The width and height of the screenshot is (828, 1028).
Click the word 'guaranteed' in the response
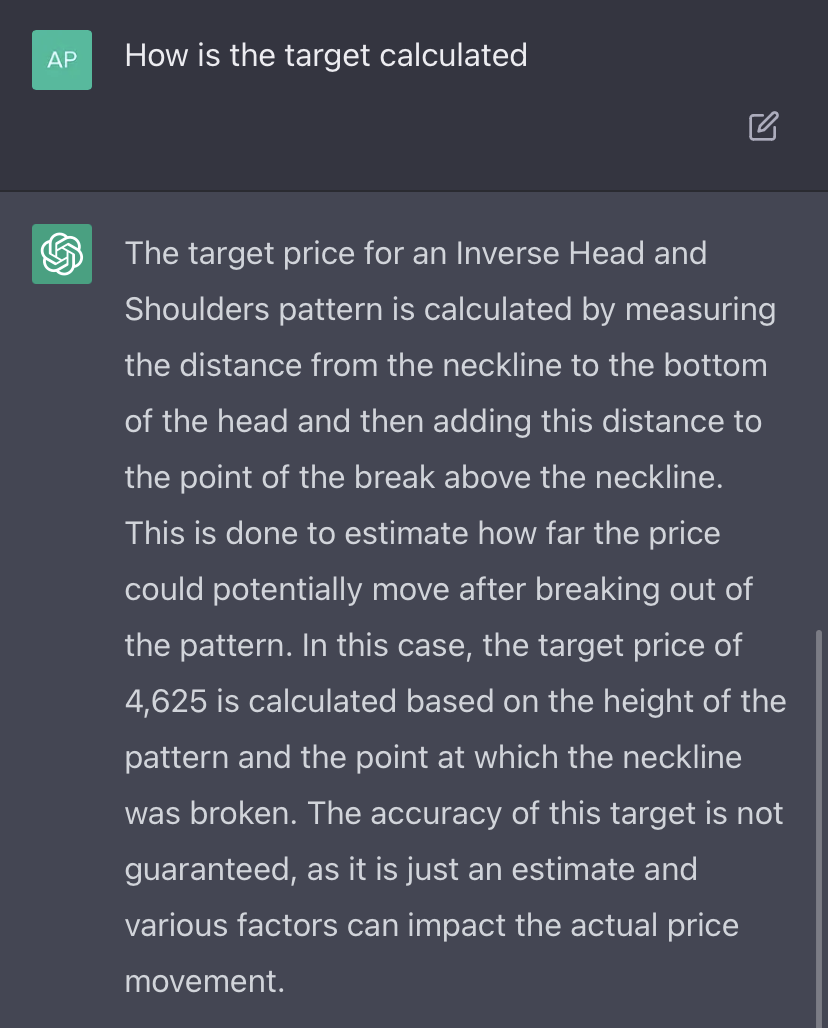[211, 869]
